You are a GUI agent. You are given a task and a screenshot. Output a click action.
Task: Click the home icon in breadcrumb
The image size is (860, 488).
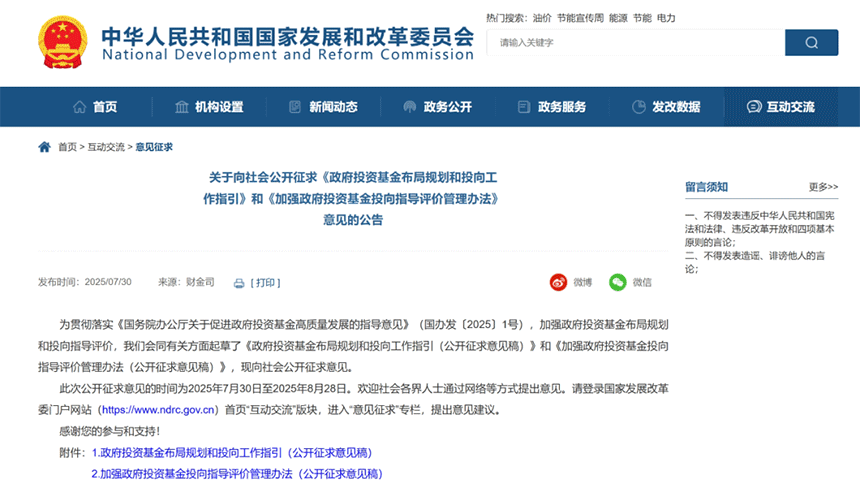pyautogui.click(x=44, y=147)
